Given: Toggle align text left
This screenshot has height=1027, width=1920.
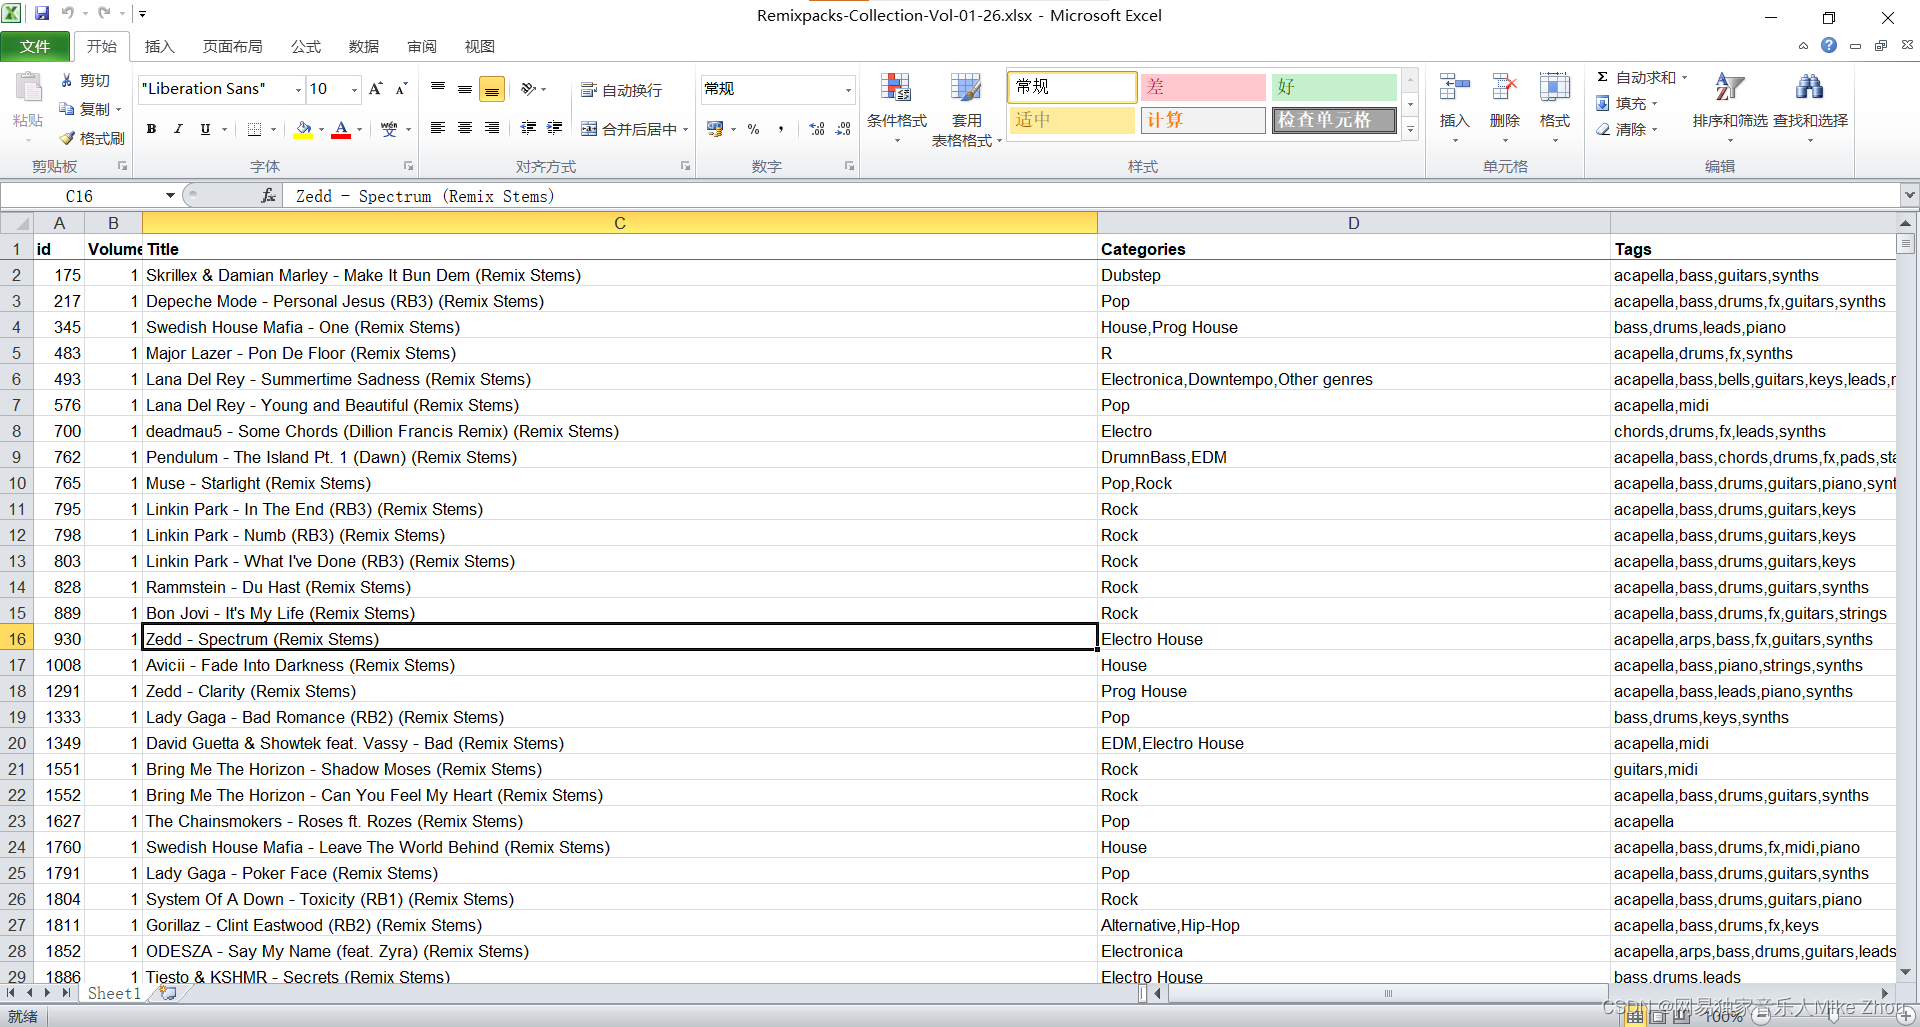Looking at the screenshot, I should (x=438, y=128).
